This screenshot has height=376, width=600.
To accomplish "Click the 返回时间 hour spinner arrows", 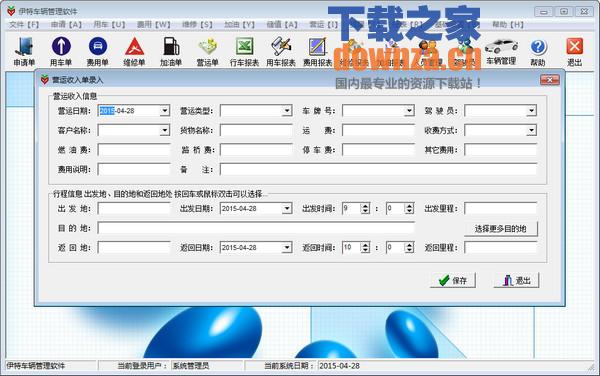I will 365,247.
